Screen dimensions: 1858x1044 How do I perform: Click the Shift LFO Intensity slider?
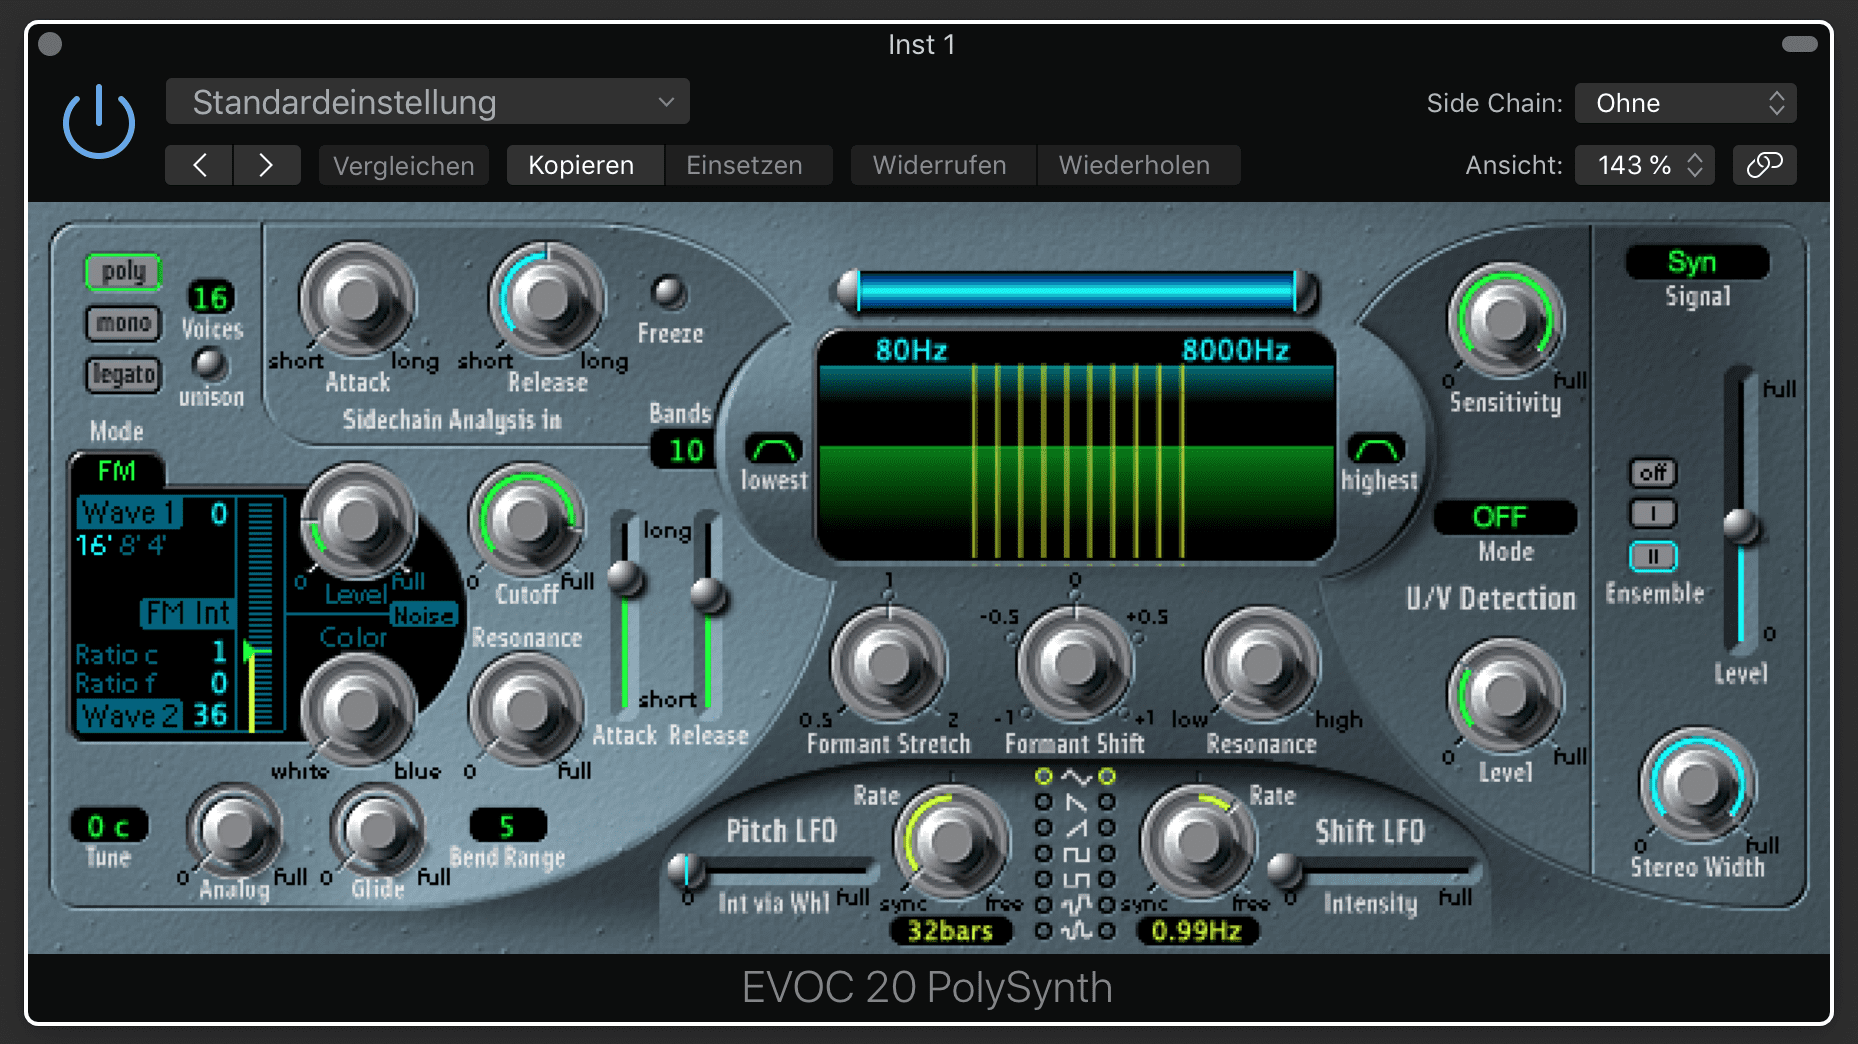pos(1373,870)
